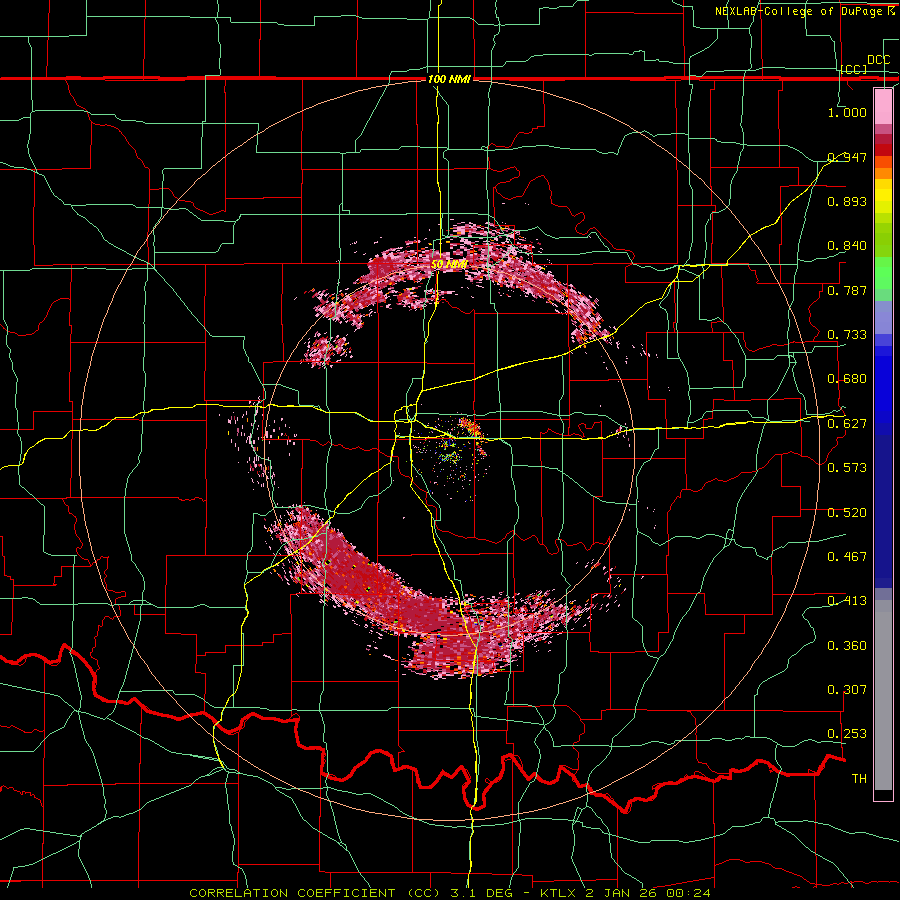Click the 0.680 scale value

(847, 379)
